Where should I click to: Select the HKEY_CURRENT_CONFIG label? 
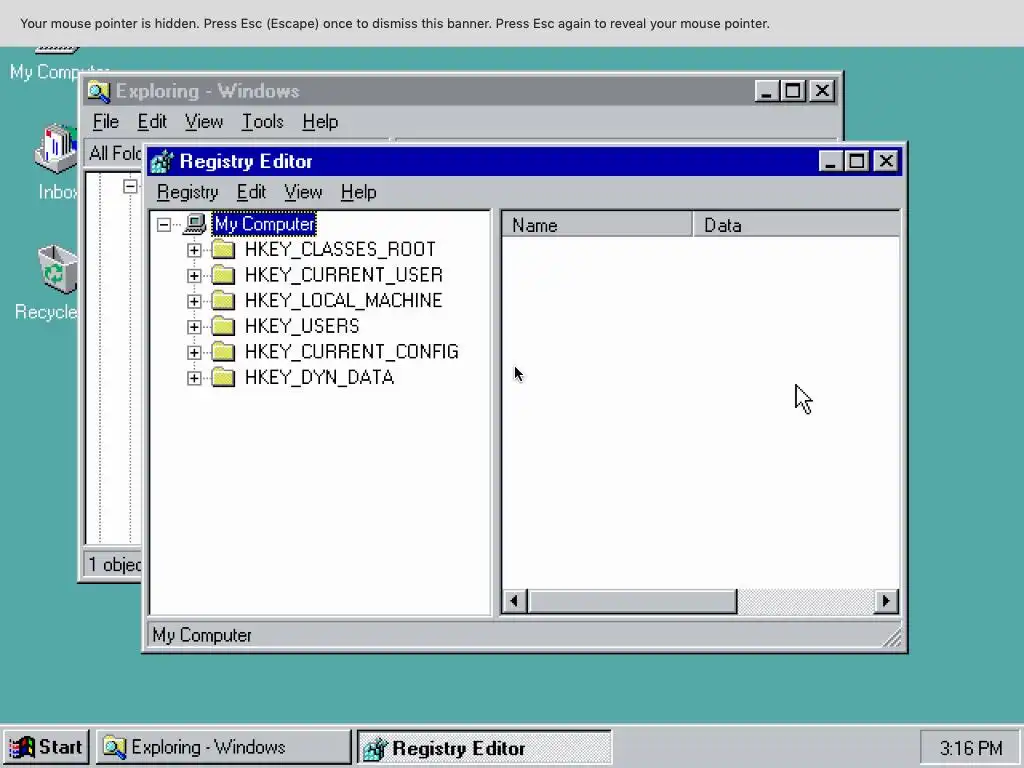tap(351, 352)
